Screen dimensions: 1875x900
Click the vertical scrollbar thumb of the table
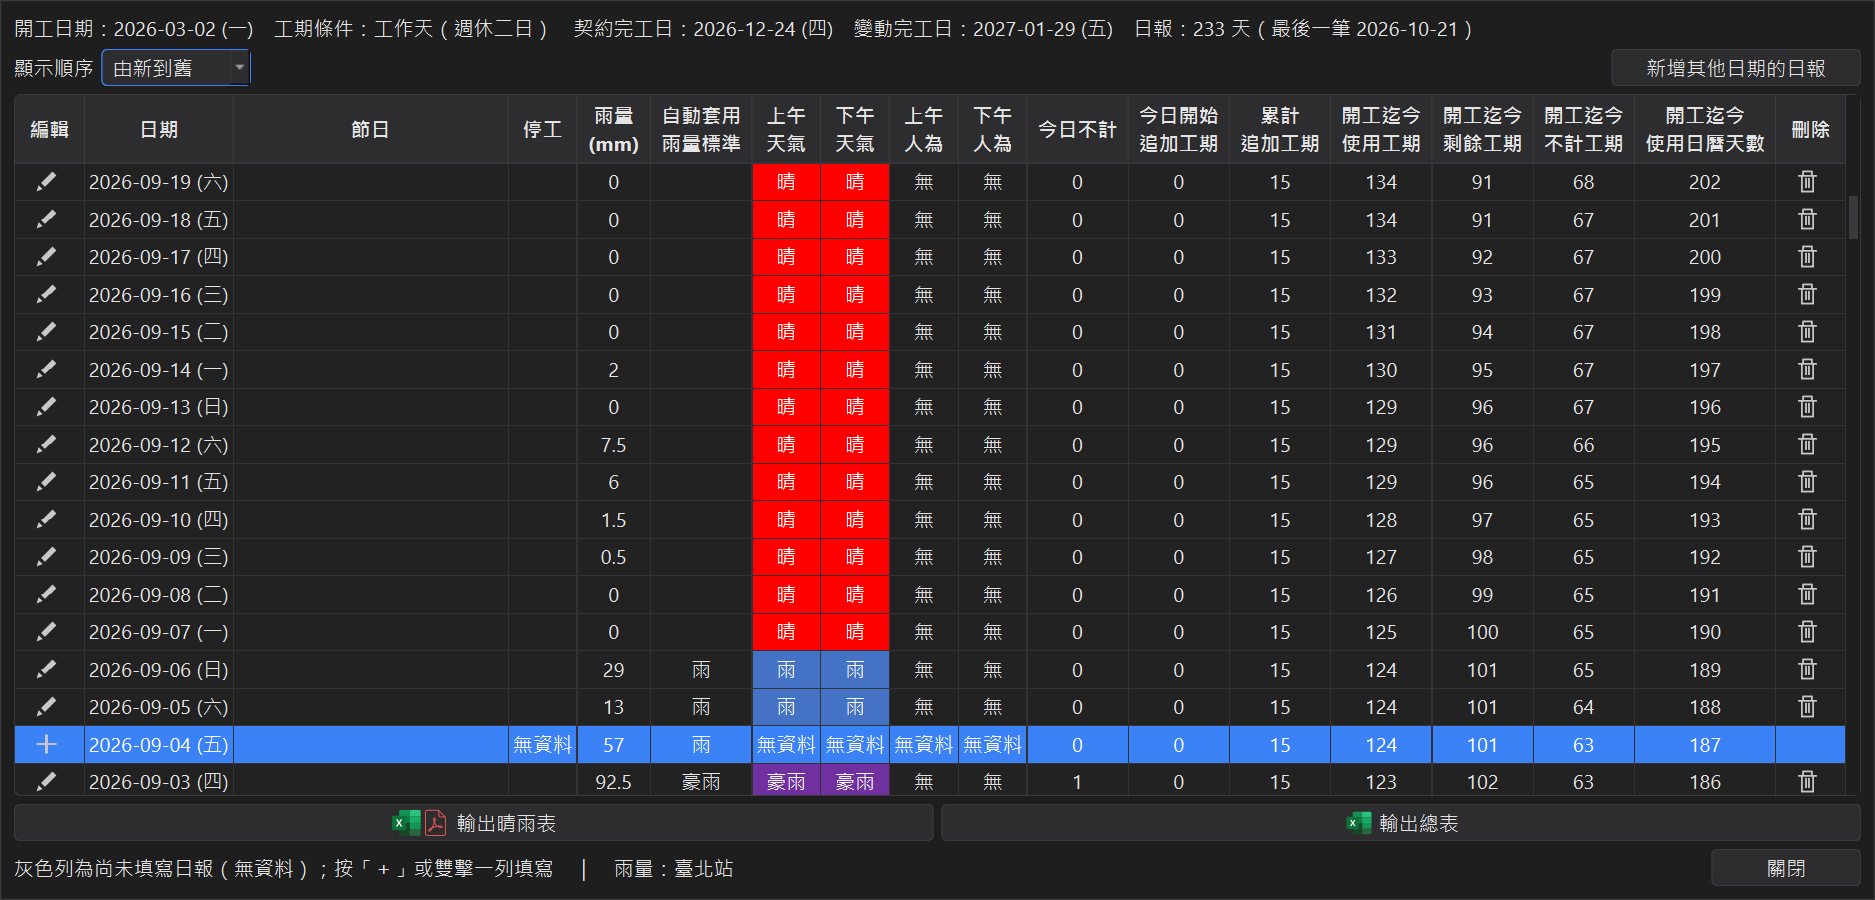point(1853,217)
